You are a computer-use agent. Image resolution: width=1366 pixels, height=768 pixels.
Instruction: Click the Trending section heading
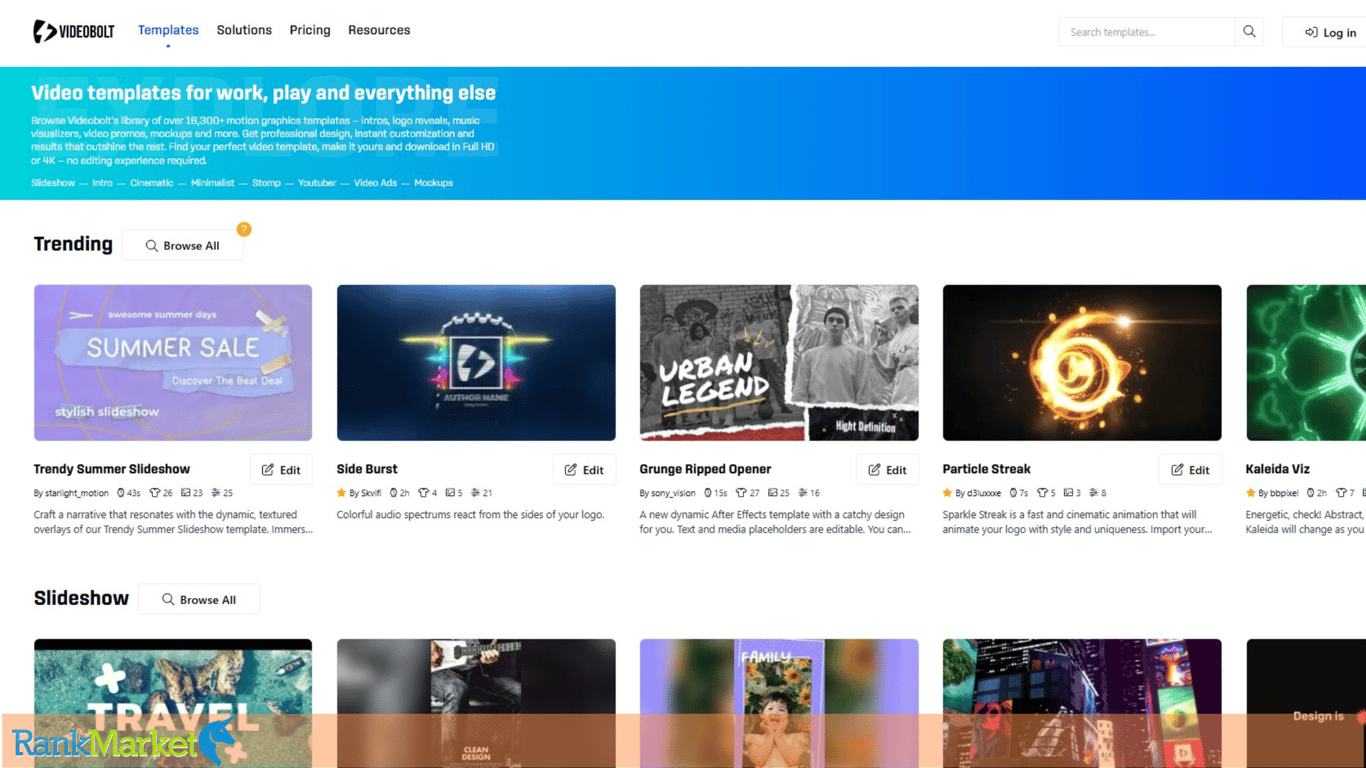[x=73, y=244]
